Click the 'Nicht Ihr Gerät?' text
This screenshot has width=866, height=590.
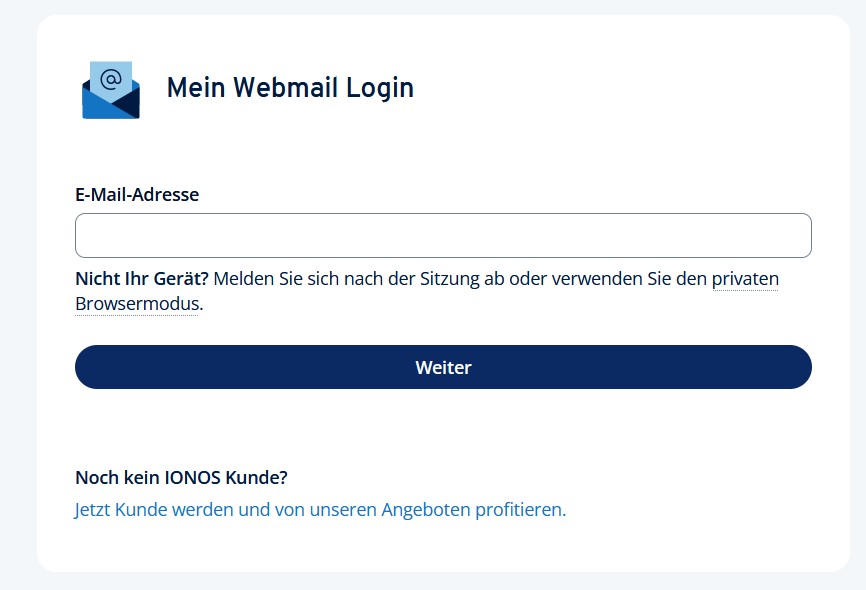click(x=142, y=279)
